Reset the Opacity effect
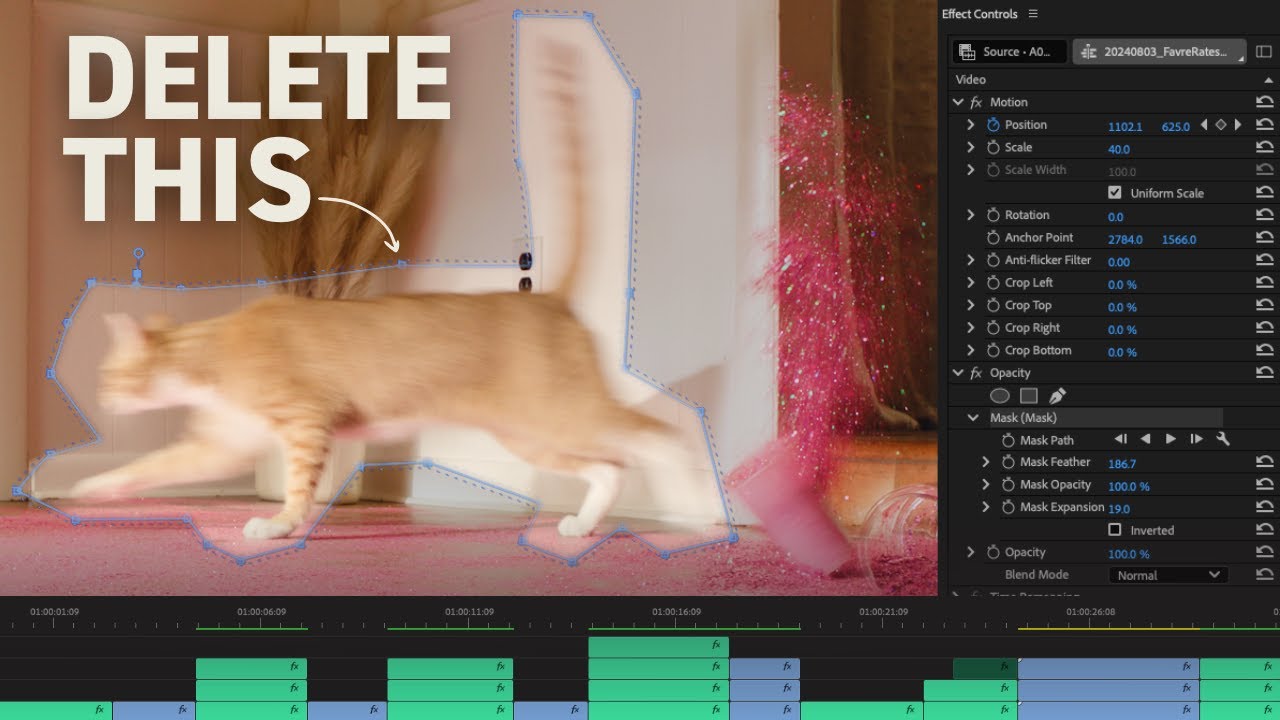 pos(1264,373)
